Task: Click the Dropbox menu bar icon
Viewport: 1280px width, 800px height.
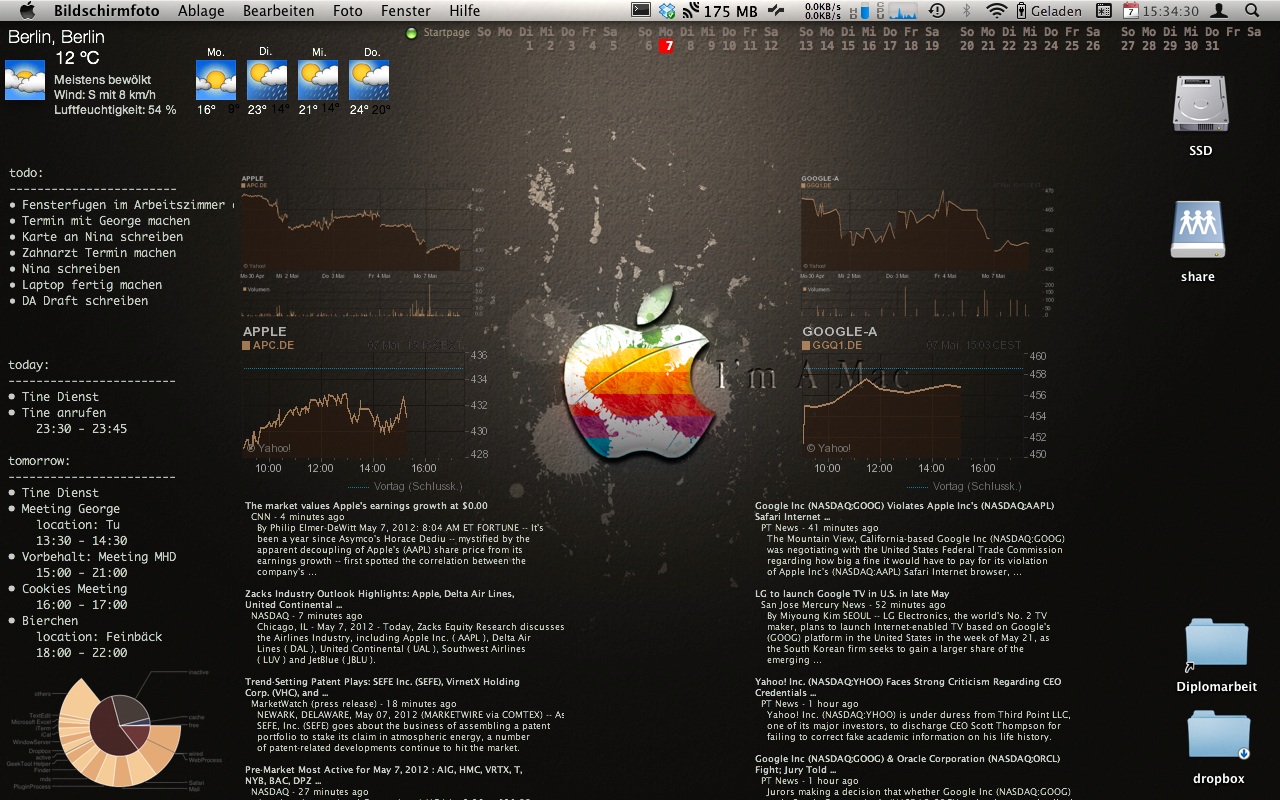Action: pyautogui.click(x=668, y=11)
